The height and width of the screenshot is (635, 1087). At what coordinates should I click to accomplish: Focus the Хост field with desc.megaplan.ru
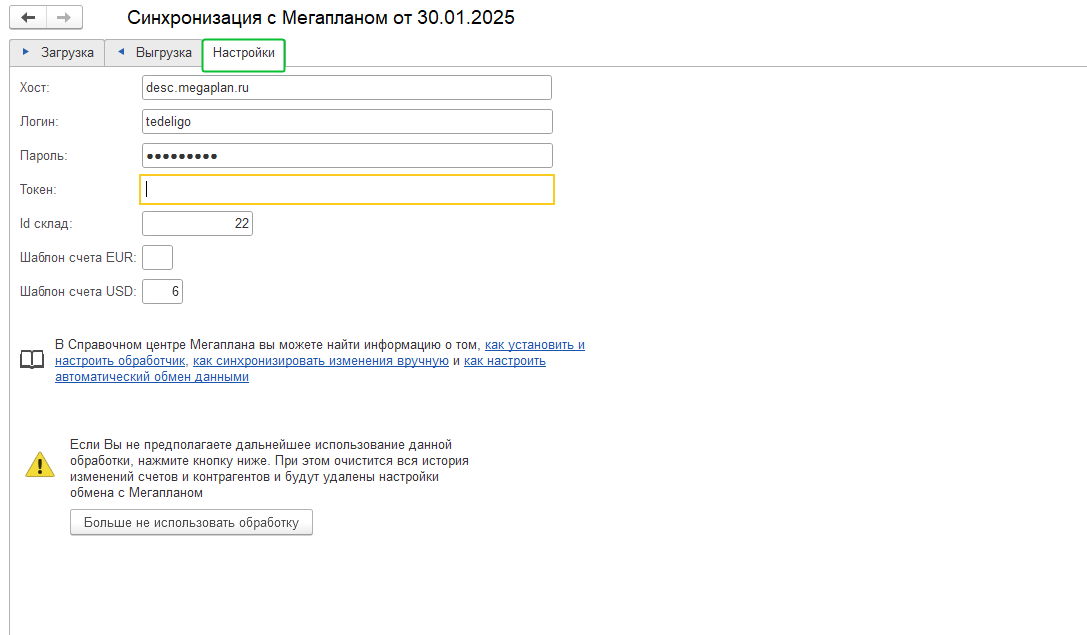coord(347,88)
